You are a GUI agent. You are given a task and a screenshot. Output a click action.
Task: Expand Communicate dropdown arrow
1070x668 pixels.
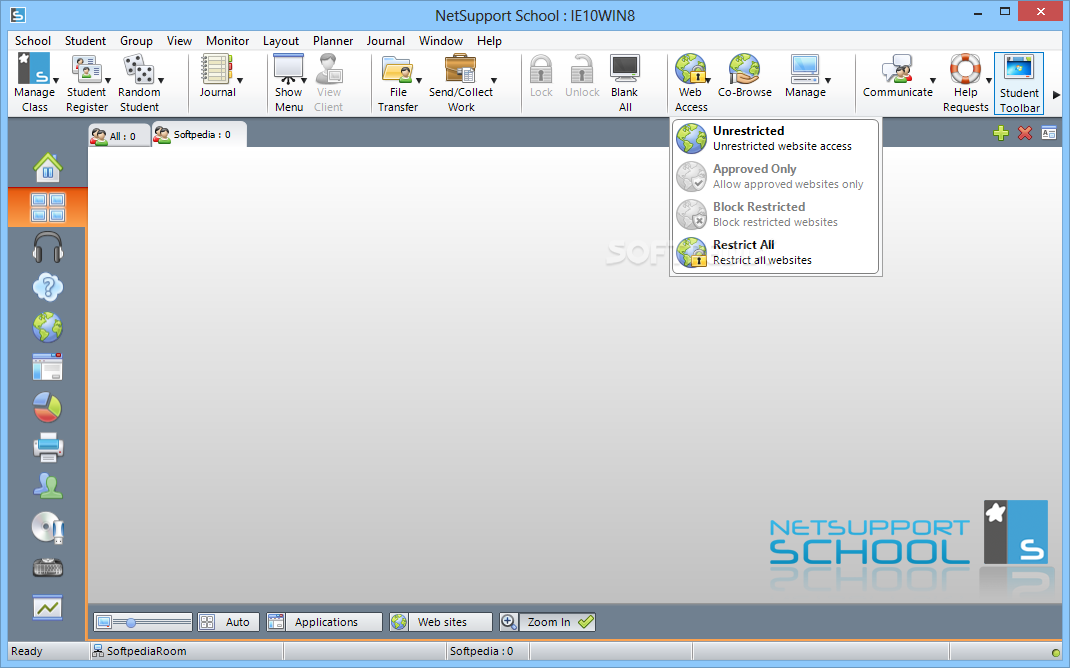(x=933, y=81)
